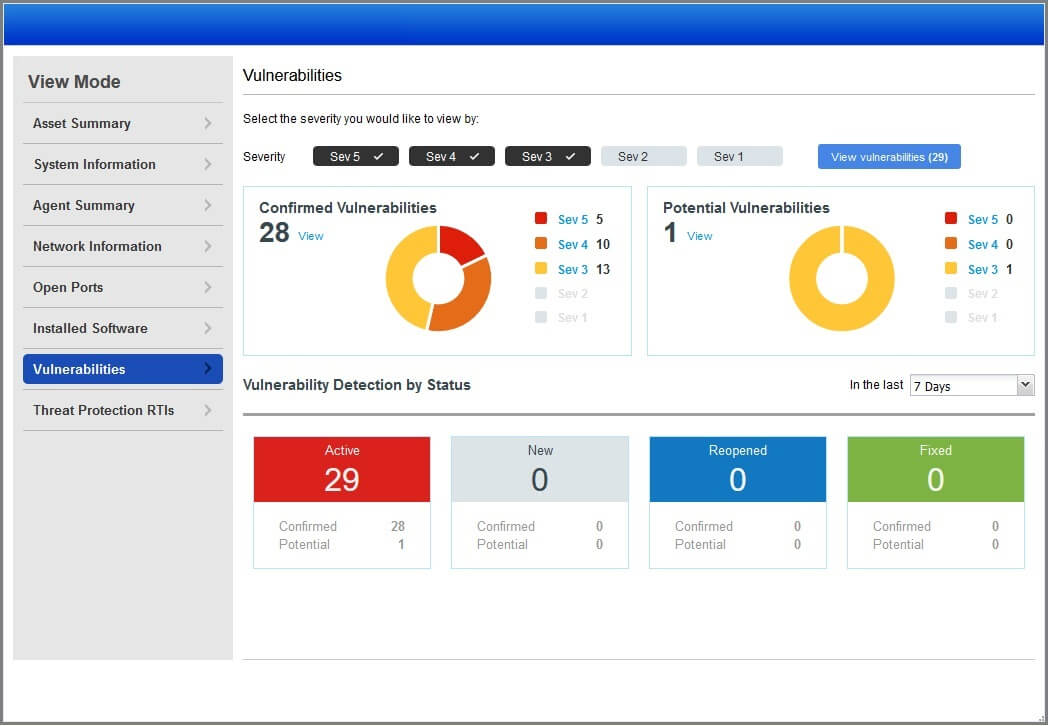Image resolution: width=1048 pixels, height=726 pixels.
Task: Toggle off the Sev 4 severity filter
Action: [452, 156]
